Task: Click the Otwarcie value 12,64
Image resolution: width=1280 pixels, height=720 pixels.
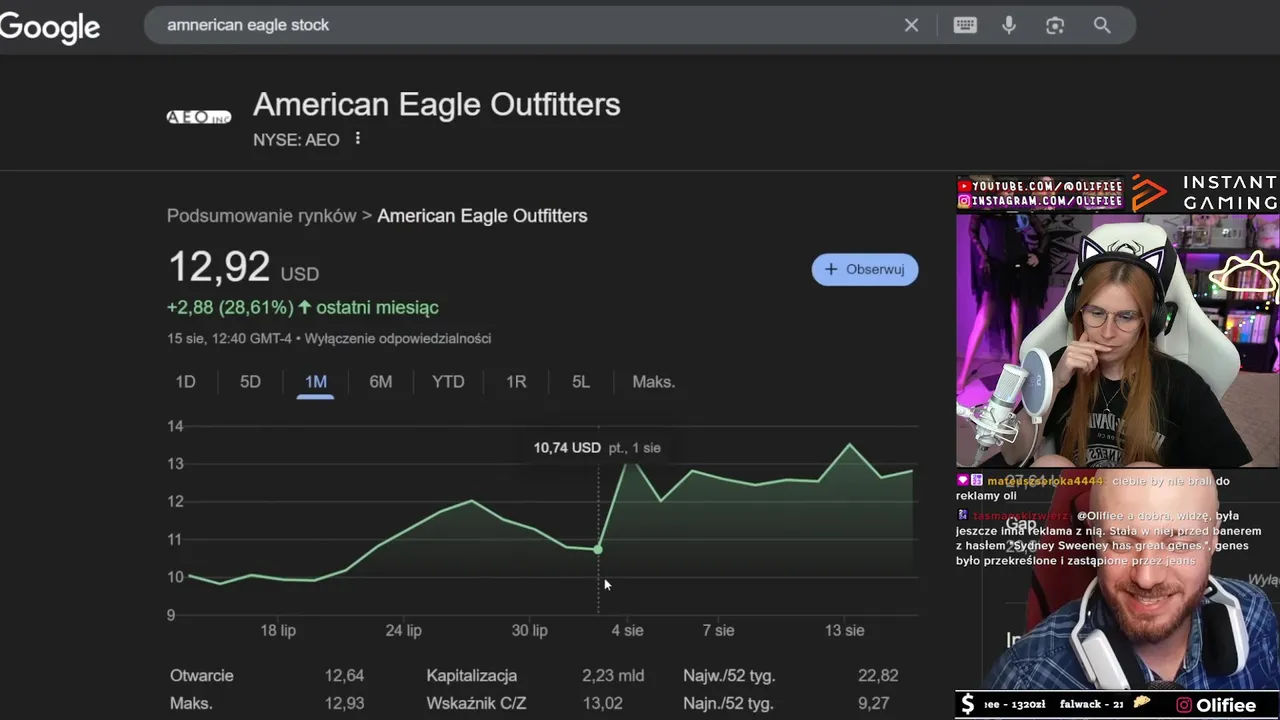Action: (344, 676)
